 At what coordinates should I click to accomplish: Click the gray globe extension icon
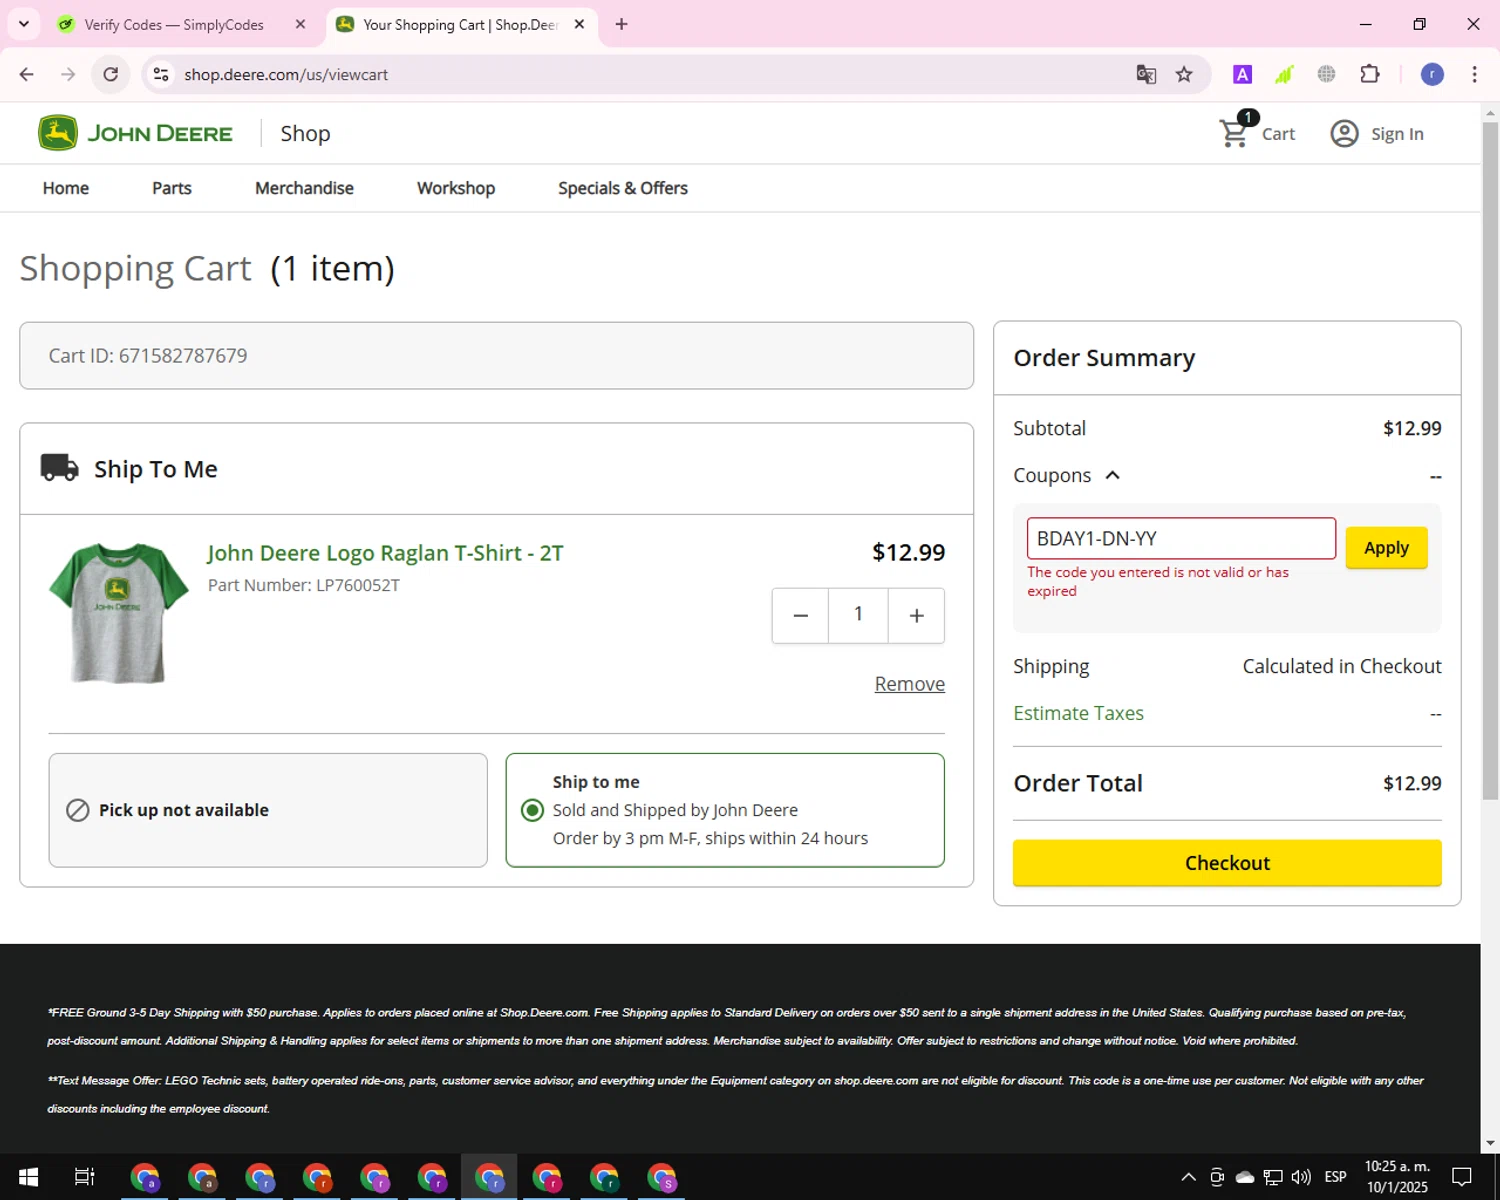[1326, 74]
